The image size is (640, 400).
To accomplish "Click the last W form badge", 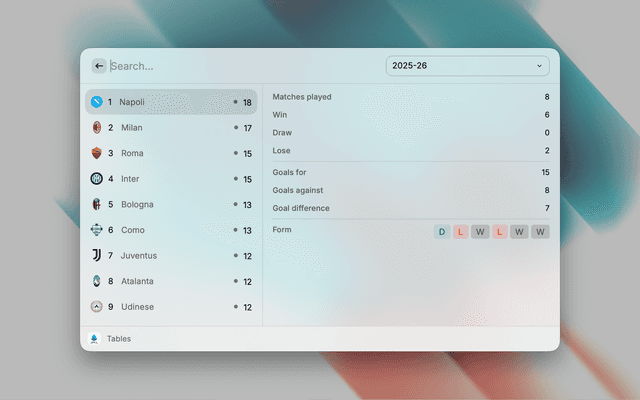I will pos(540,232).
